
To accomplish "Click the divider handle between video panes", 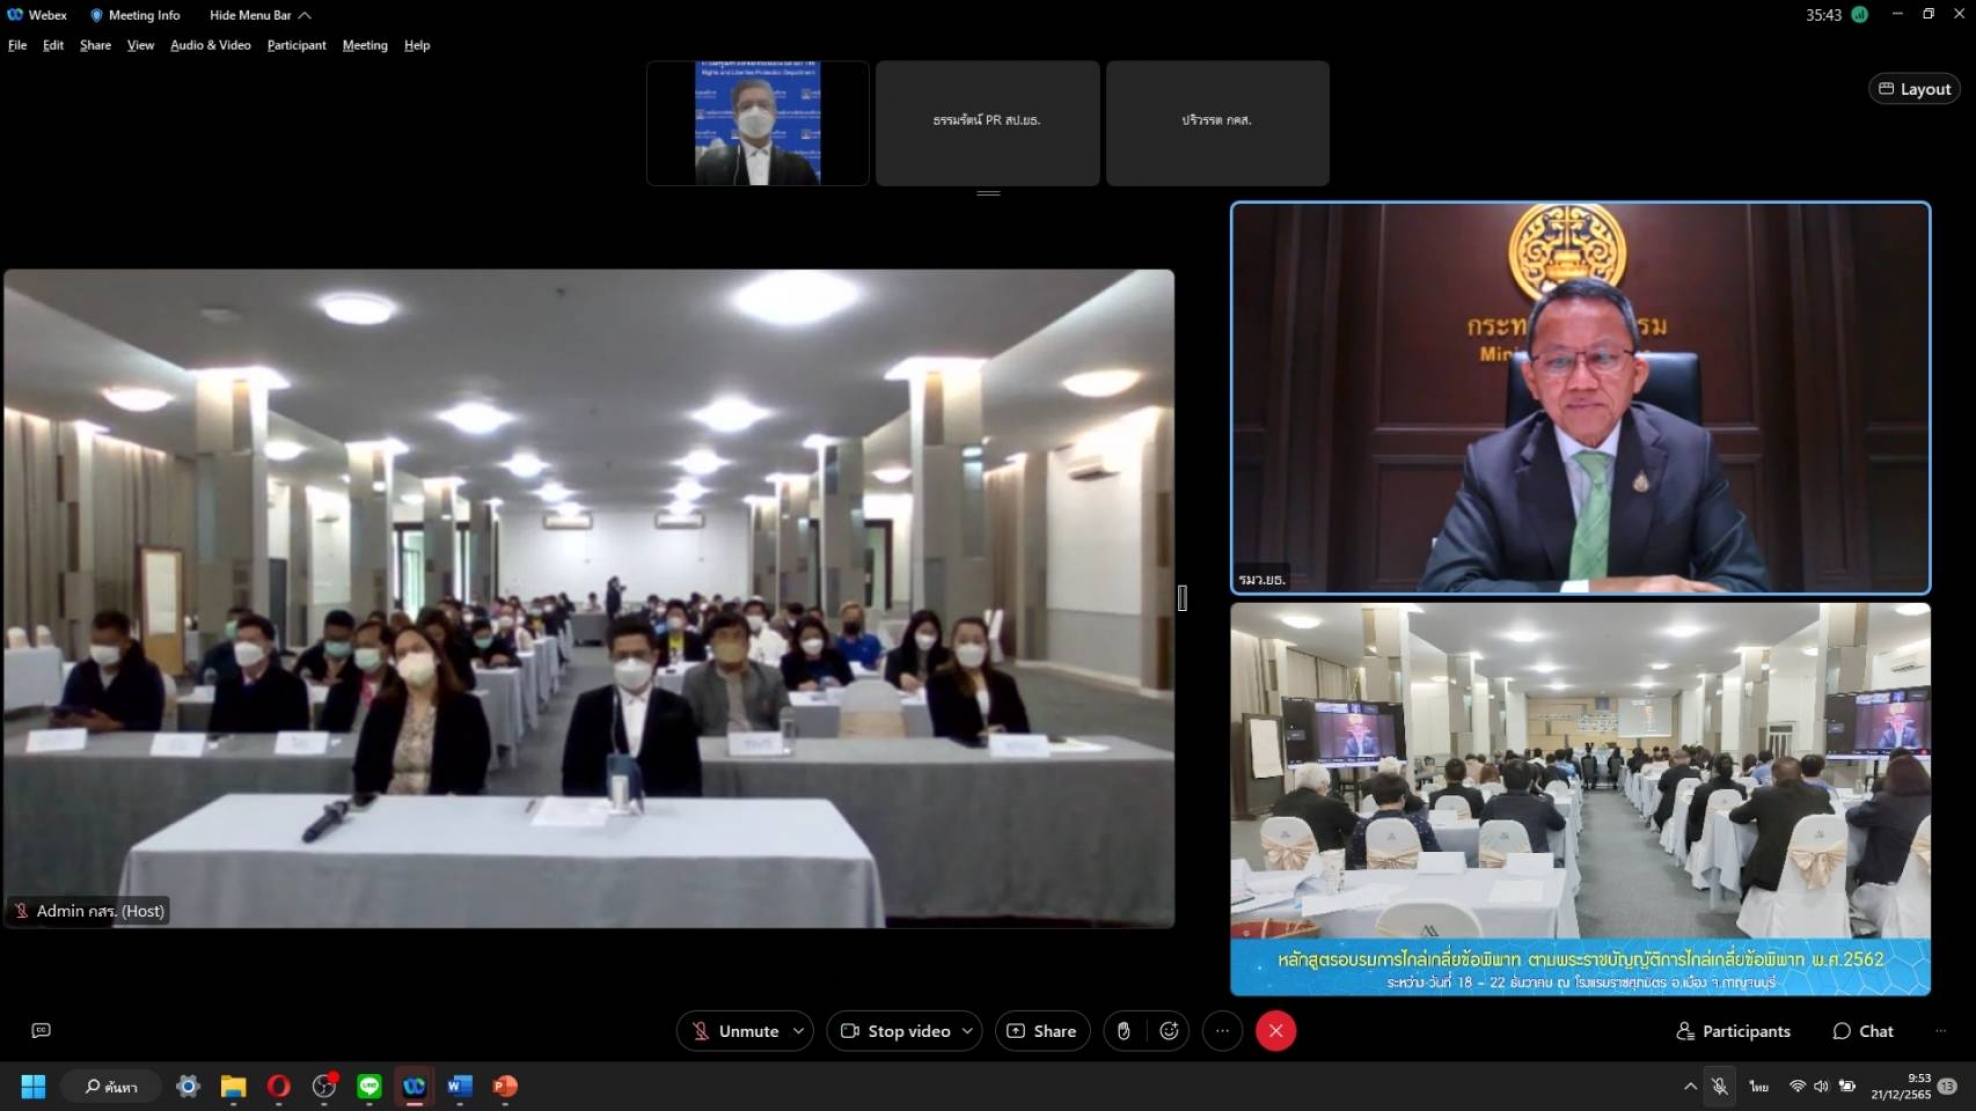I will (1182, 598).
